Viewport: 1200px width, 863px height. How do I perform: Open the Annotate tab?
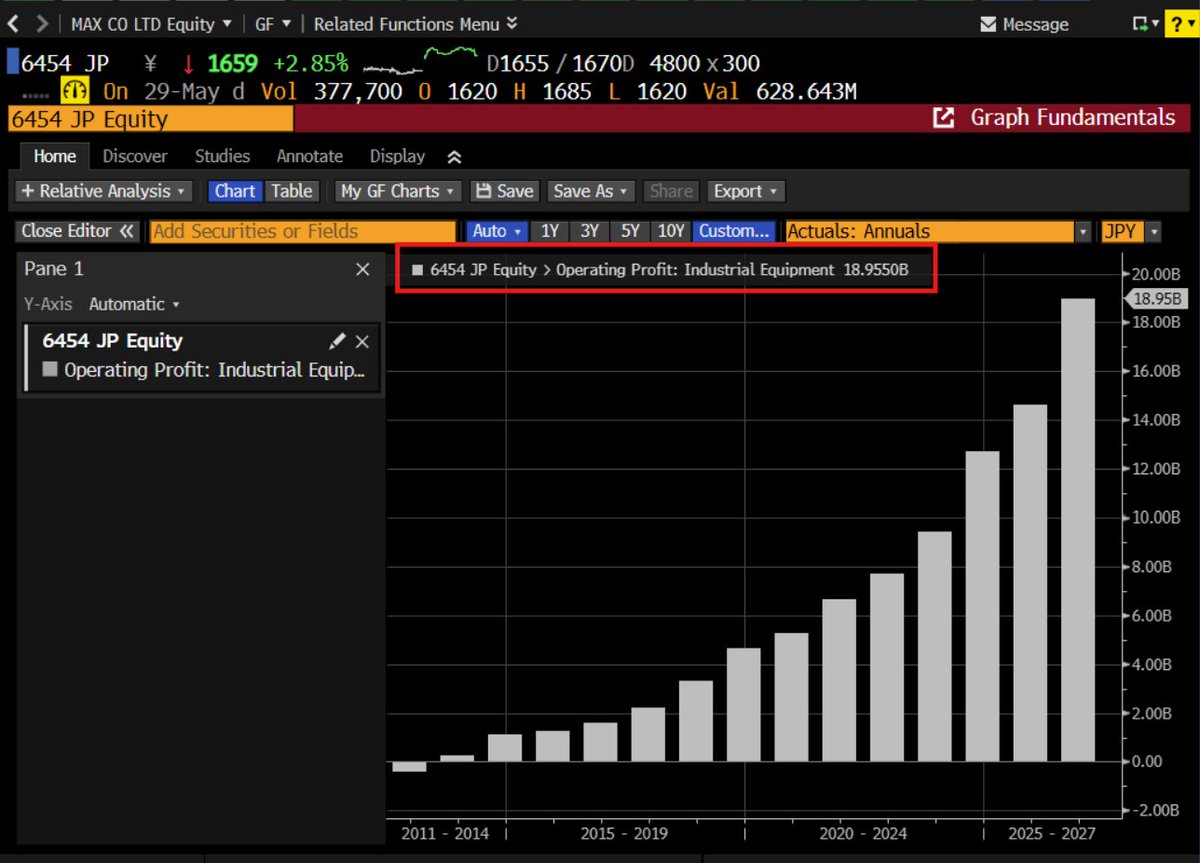coord(310,156)
